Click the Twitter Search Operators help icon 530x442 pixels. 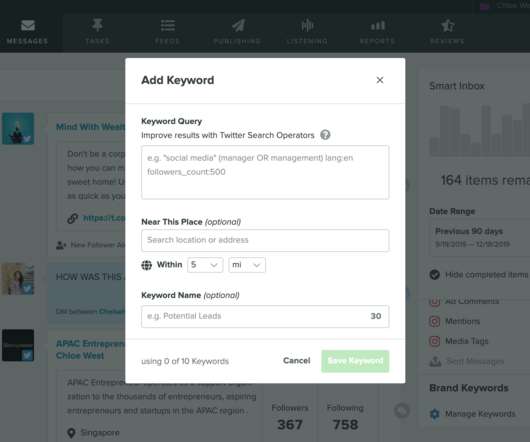pos(325,135)
